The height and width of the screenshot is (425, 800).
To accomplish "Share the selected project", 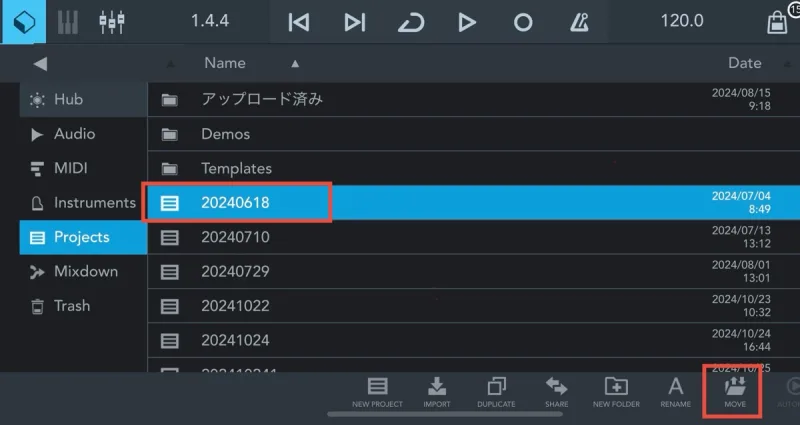I will (556, 392).
